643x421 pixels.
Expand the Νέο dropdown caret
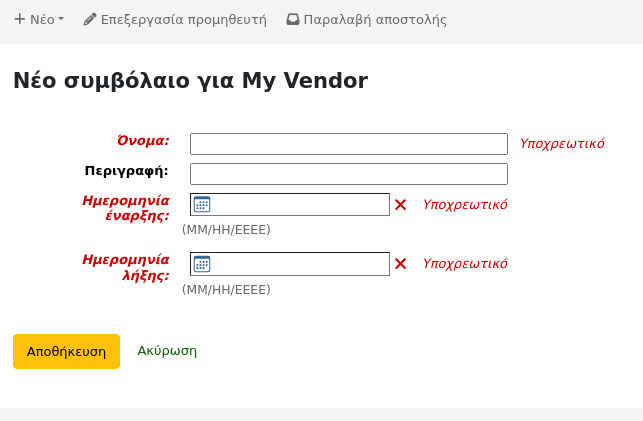click(61, 19)
